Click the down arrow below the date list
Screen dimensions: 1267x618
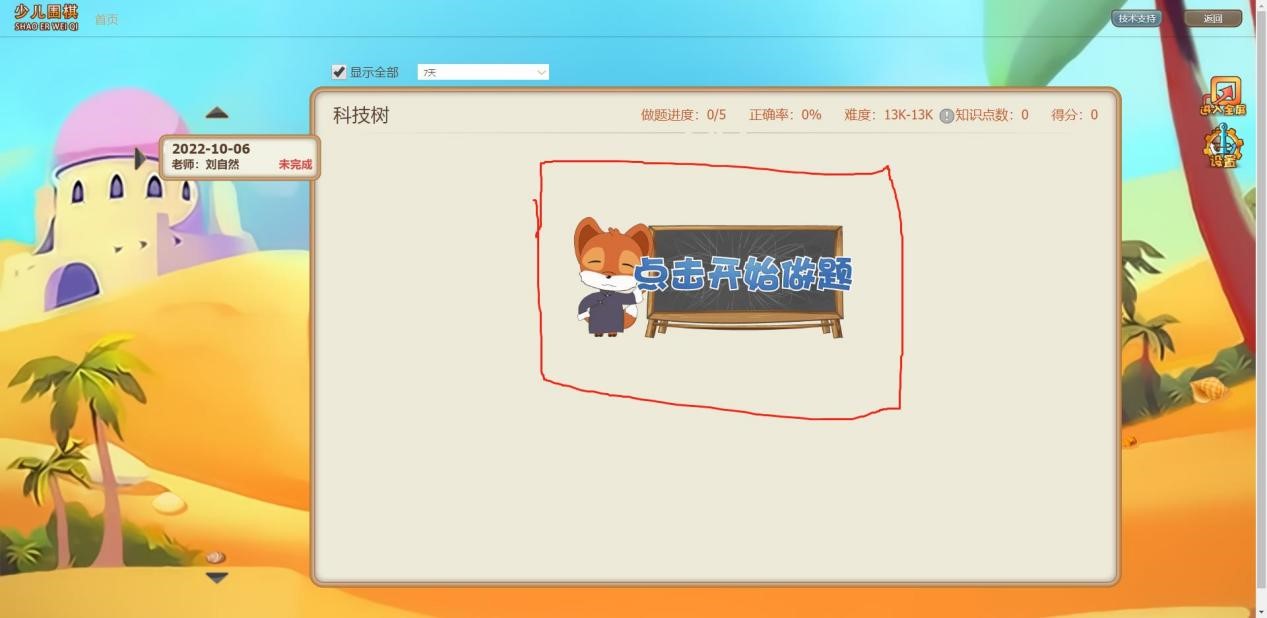click(217, 577)
